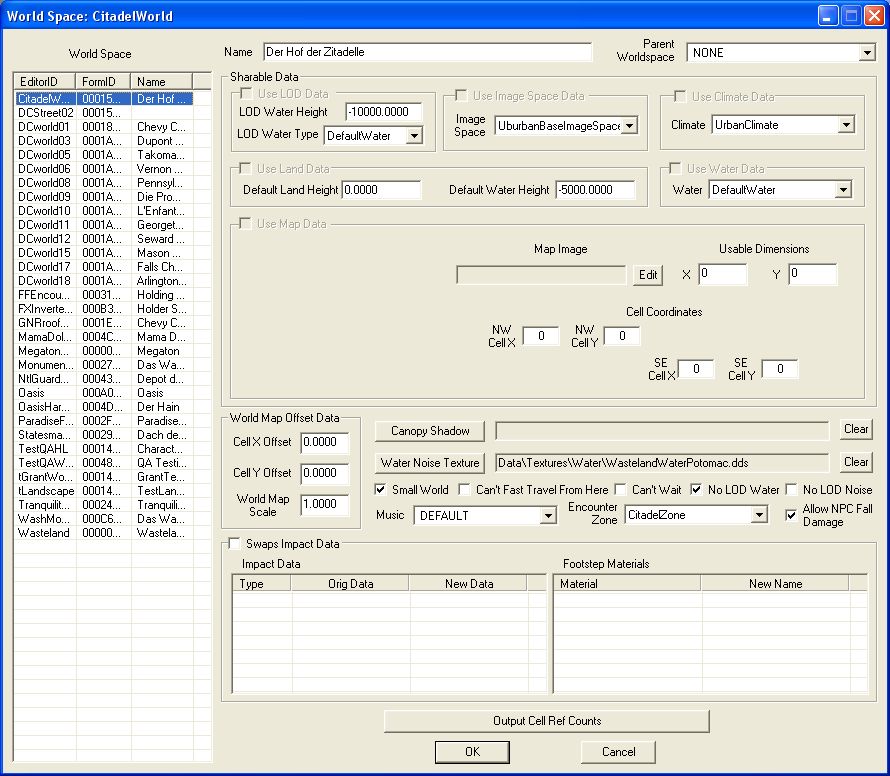
Task: Select the Oasis world space row
Action: click(104, 393)
